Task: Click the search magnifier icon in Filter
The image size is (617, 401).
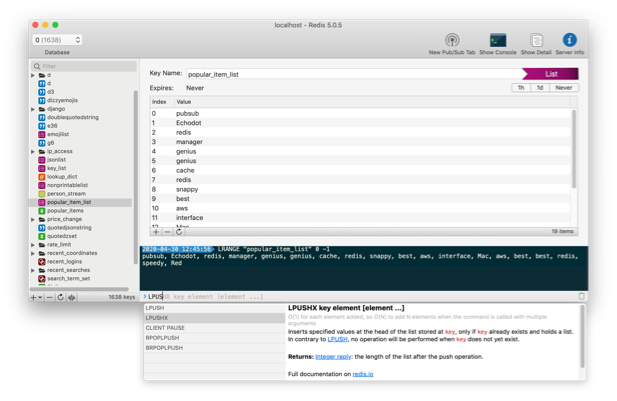Action: (37, 66)
